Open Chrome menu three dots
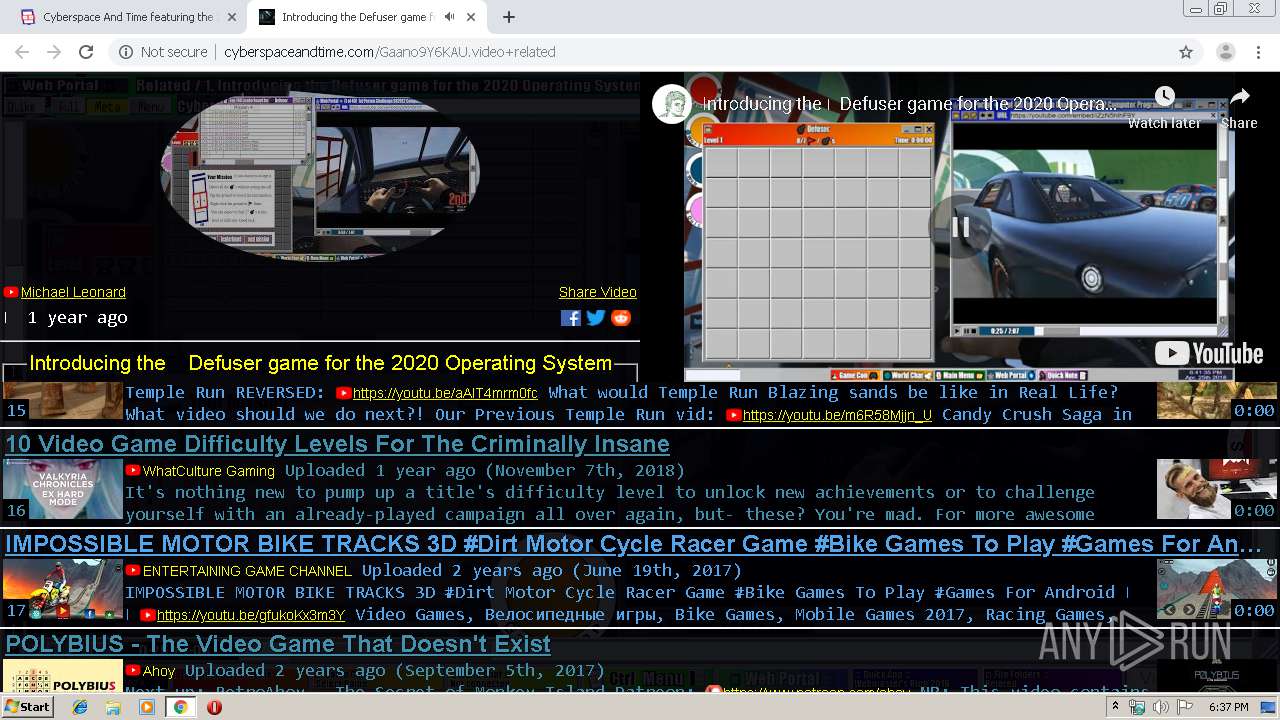 1258,52
